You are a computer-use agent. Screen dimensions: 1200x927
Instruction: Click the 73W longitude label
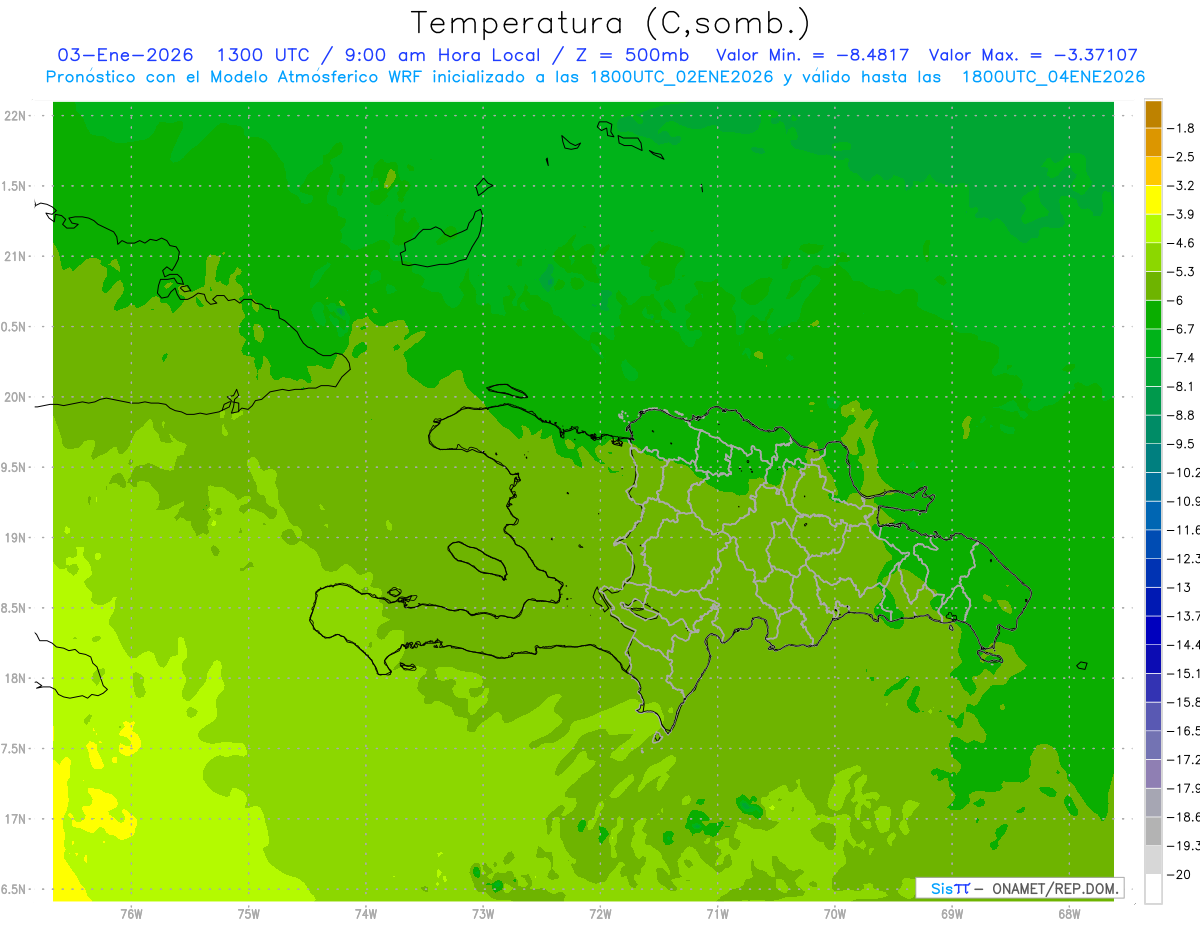tap(483, 914)
